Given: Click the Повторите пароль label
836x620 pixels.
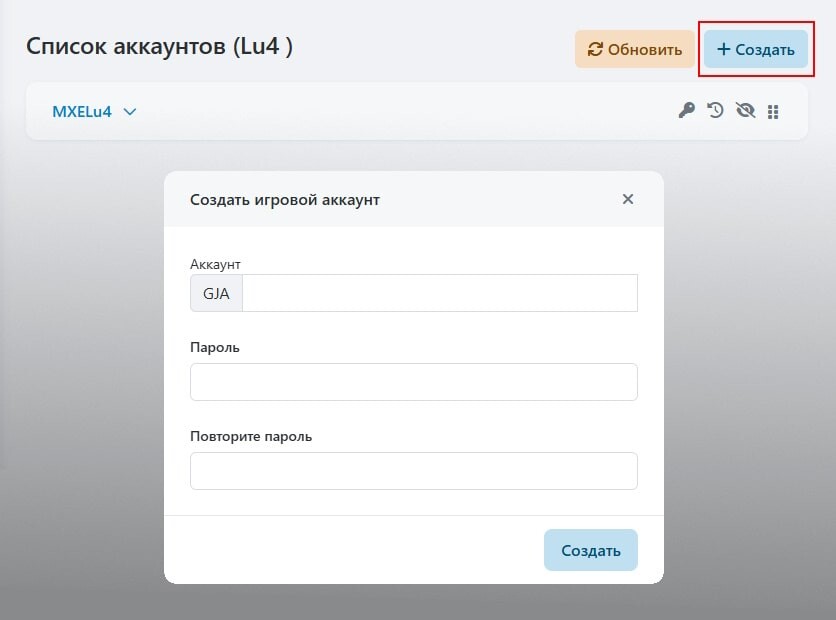Looking at the screenshot, I should [251, 437].
